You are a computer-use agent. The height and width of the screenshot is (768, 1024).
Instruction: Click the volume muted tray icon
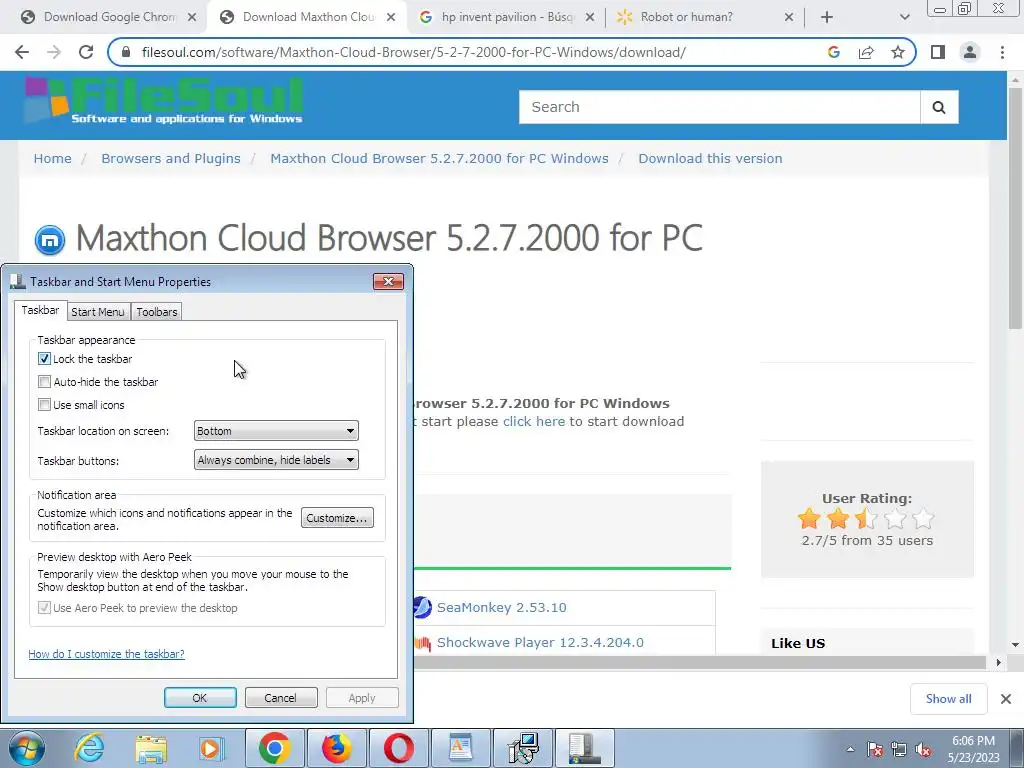(x=923, y=749)
